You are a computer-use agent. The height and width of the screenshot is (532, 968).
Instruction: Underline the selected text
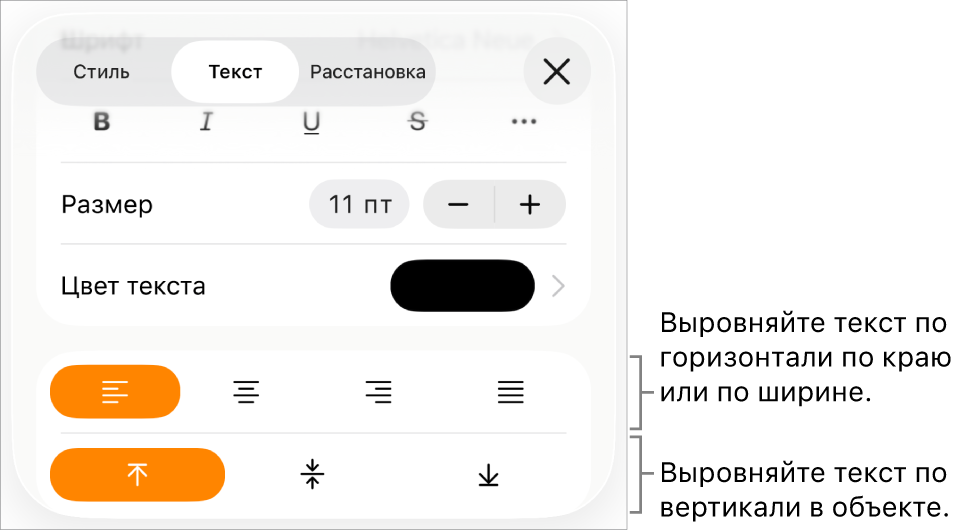click(x=312, y=122)
